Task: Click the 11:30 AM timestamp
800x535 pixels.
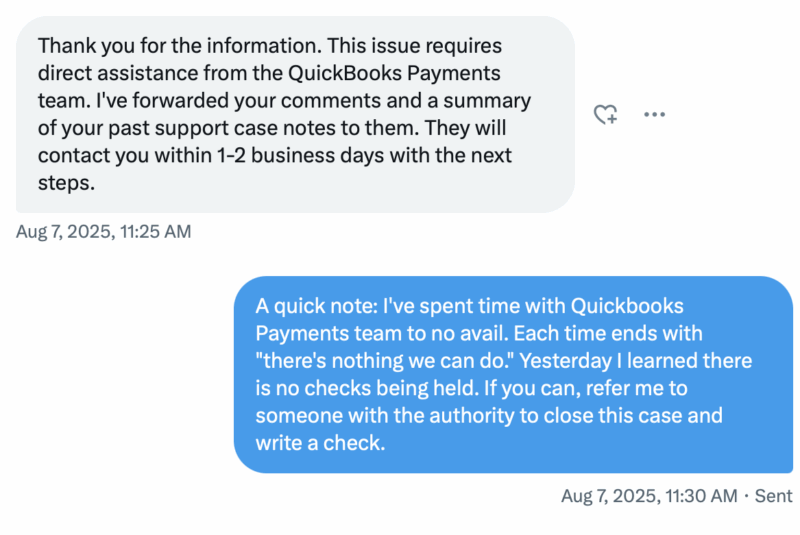Action: coord(649,495)
